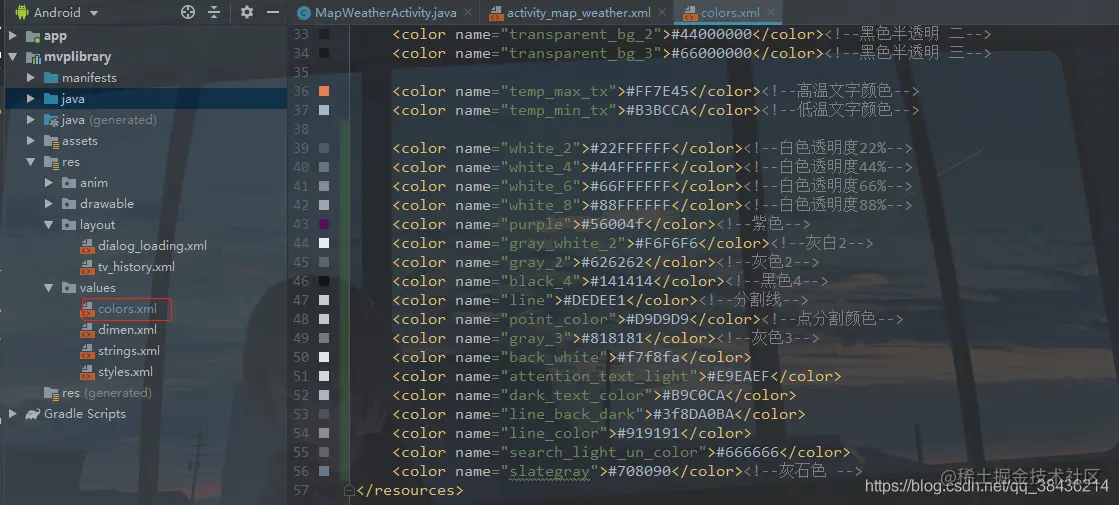Expand the Gradle Scripts node
Screen dimensions: 1119x505
(x=13, y=414)
